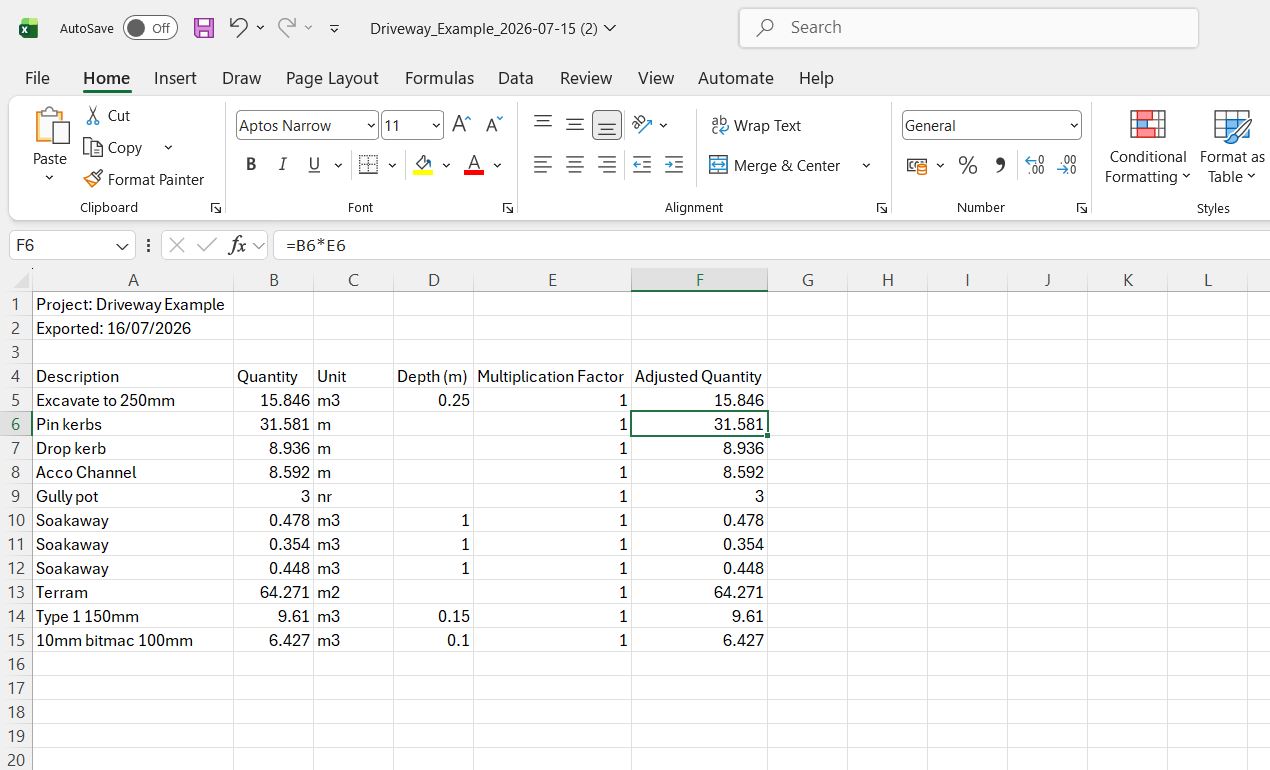
Task: Toggle italic formatting
Action: click(x=282, y=165)
